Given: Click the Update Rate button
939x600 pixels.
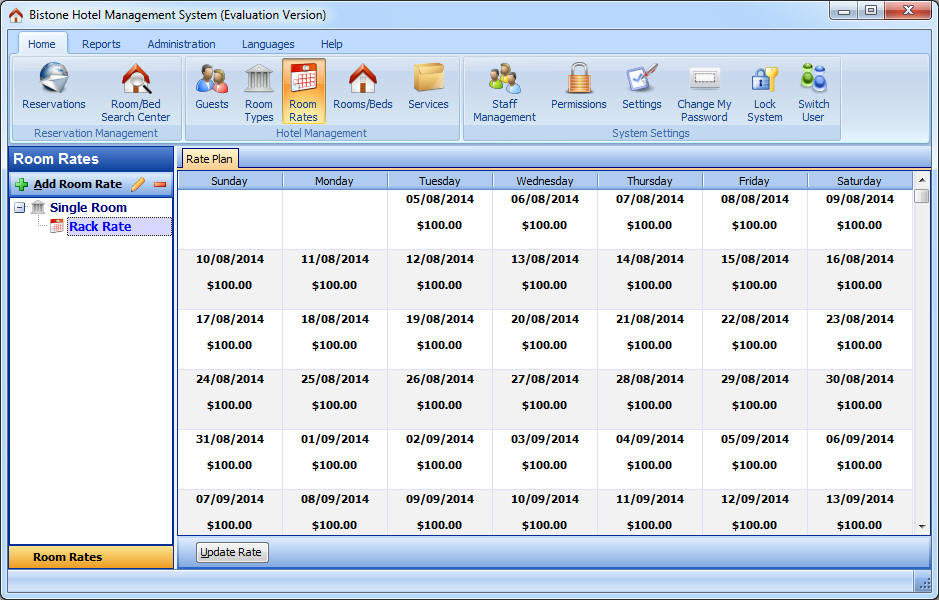Looking at the screenshot, I should coord(232,552).
